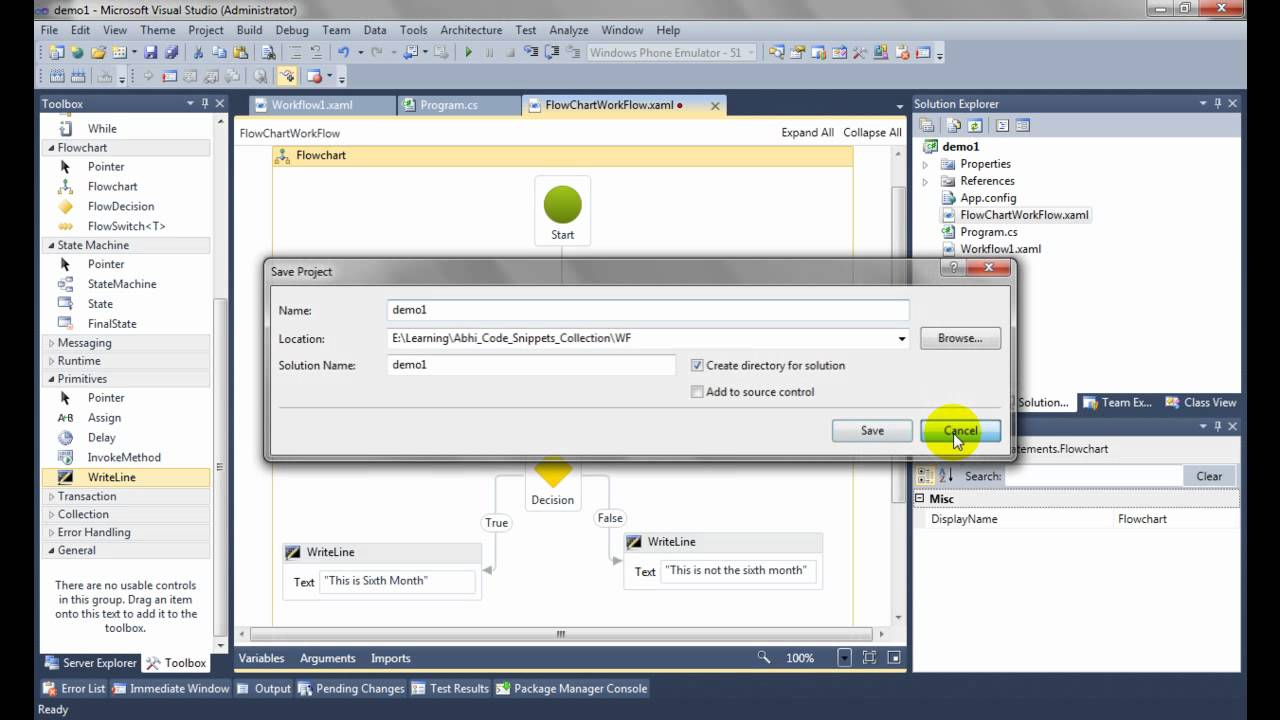Click the Paste clipboard toolbar icon
The height and width of the screenshot is (720, 1280).
pos(240,52)
